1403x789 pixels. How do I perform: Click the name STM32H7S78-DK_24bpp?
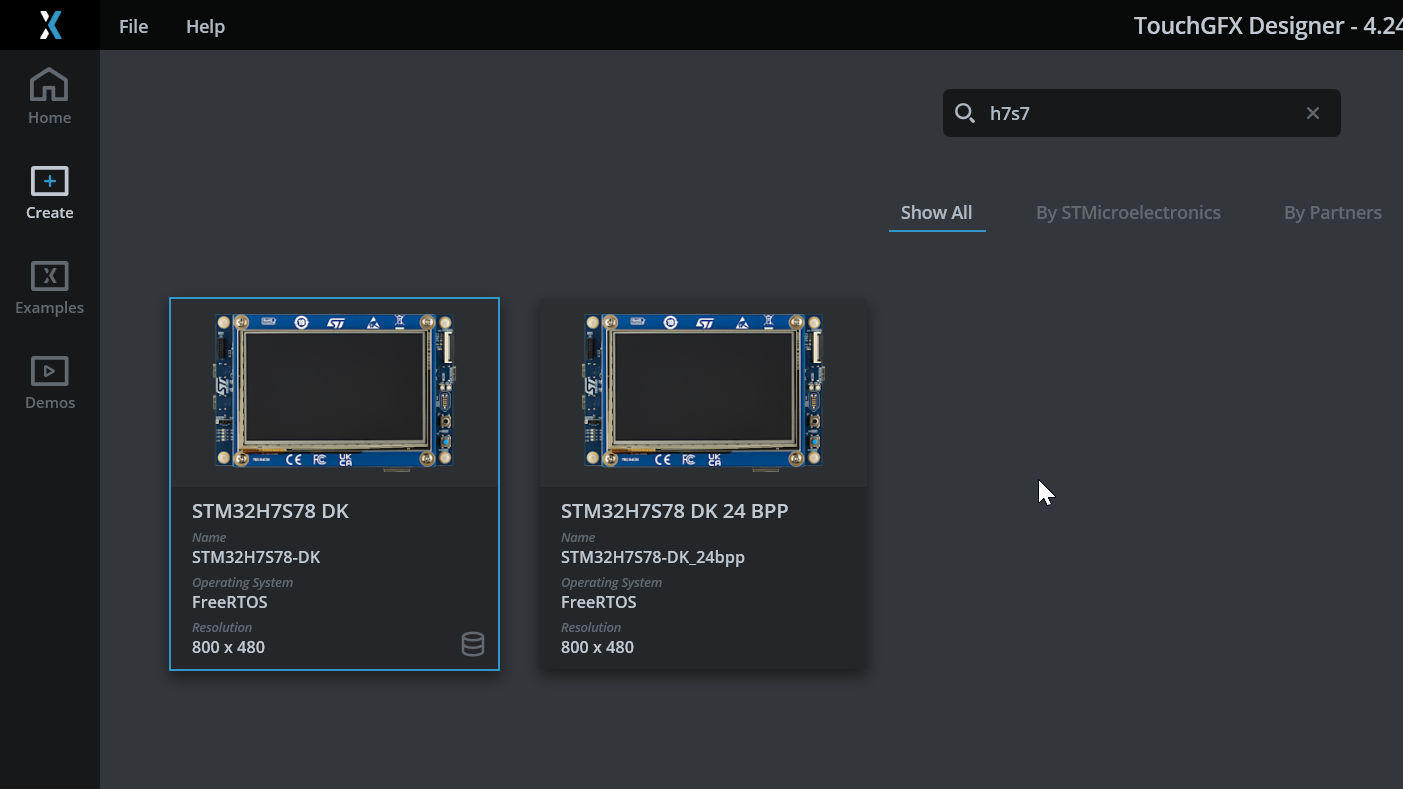coord(653,557)
